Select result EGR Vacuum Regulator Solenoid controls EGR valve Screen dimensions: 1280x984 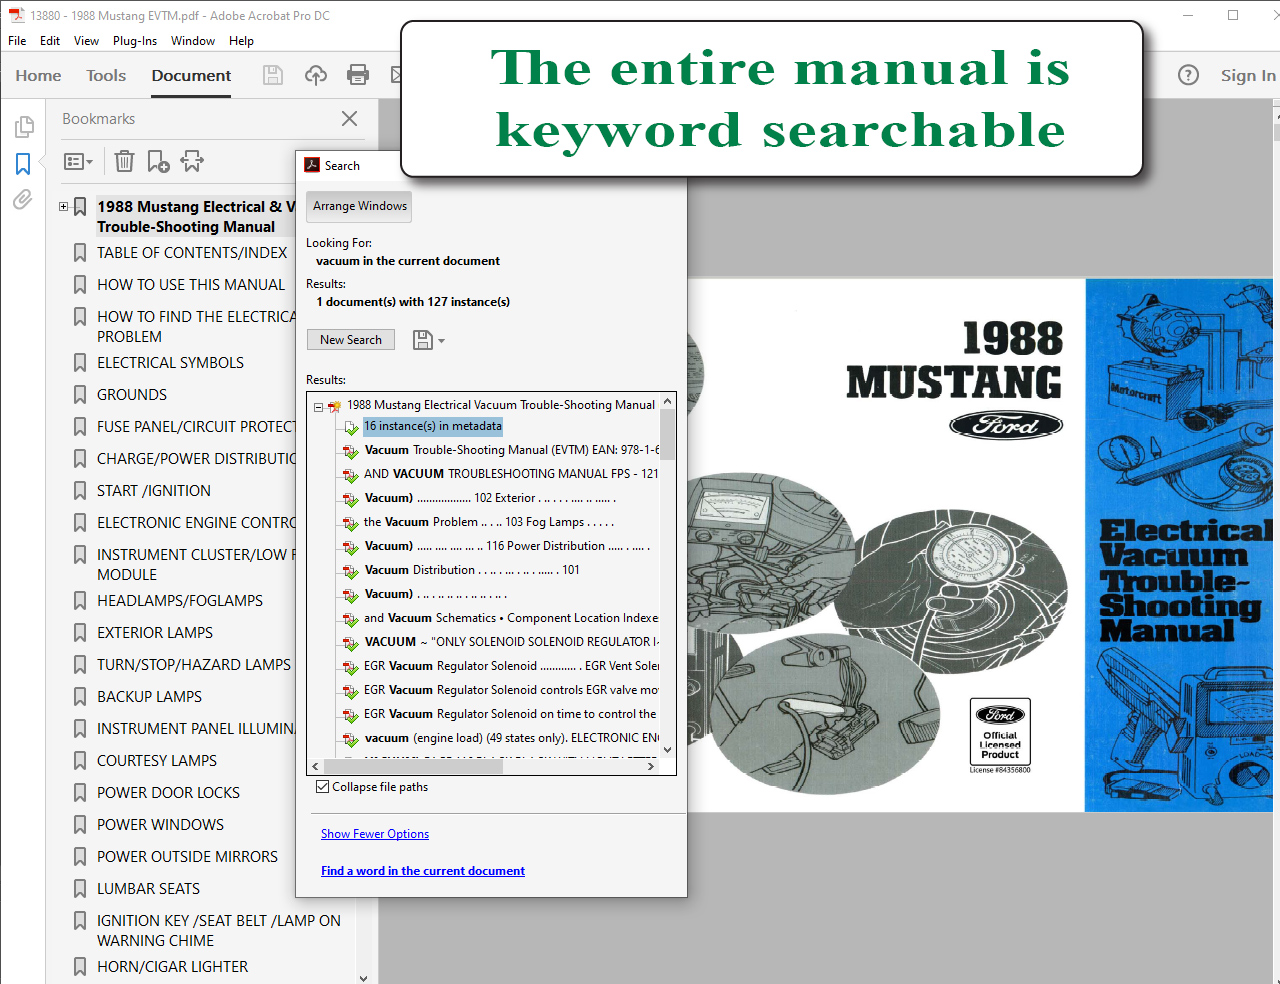[x=510, y=690]
